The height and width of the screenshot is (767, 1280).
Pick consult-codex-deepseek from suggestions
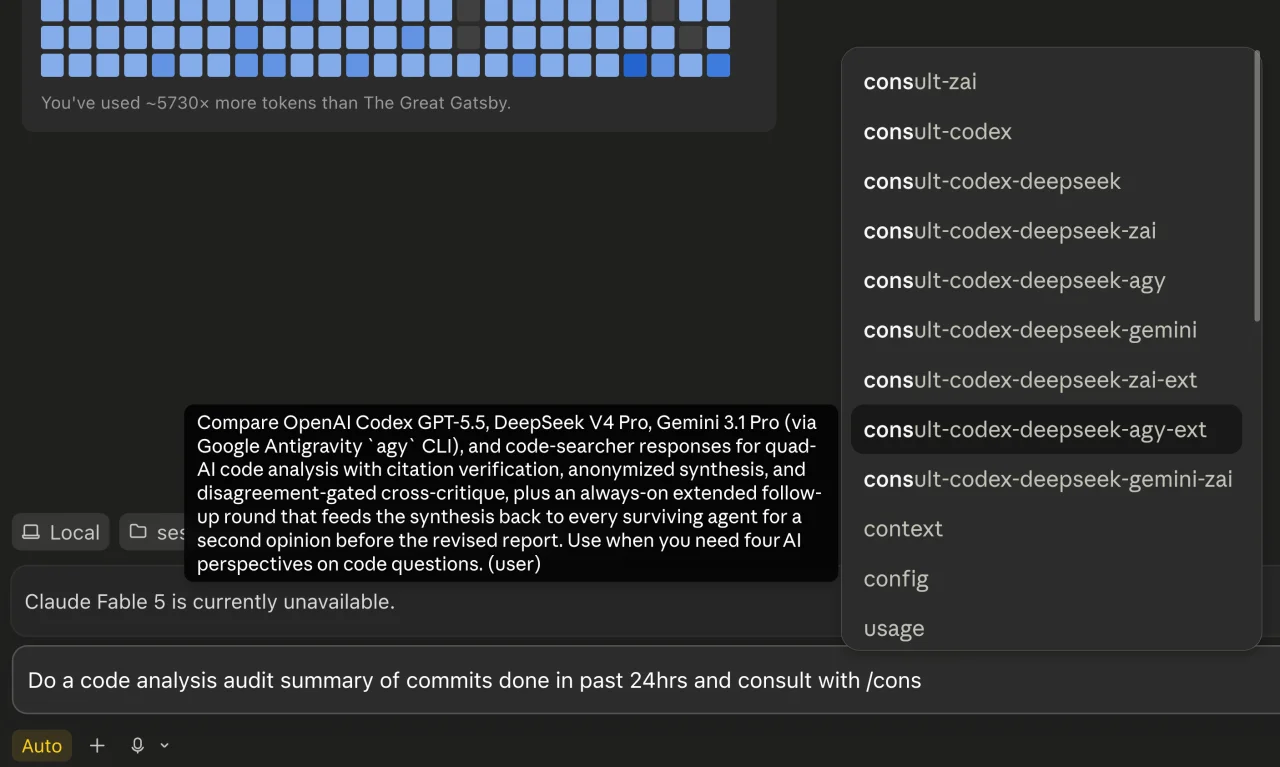click(1046, 181)
